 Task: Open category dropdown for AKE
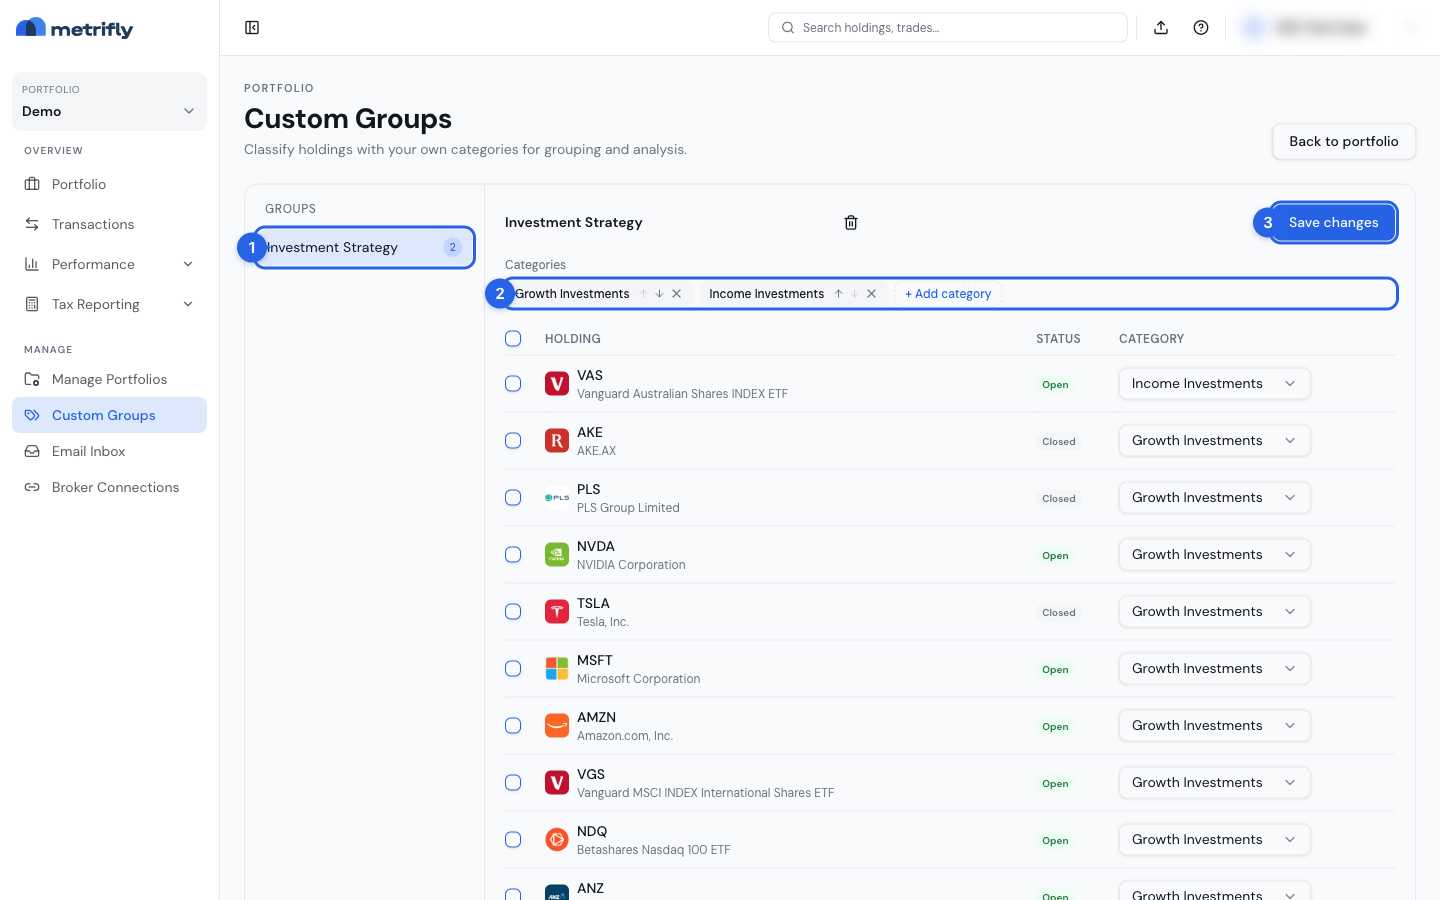pyautogui.click(x=1214, y=441)
